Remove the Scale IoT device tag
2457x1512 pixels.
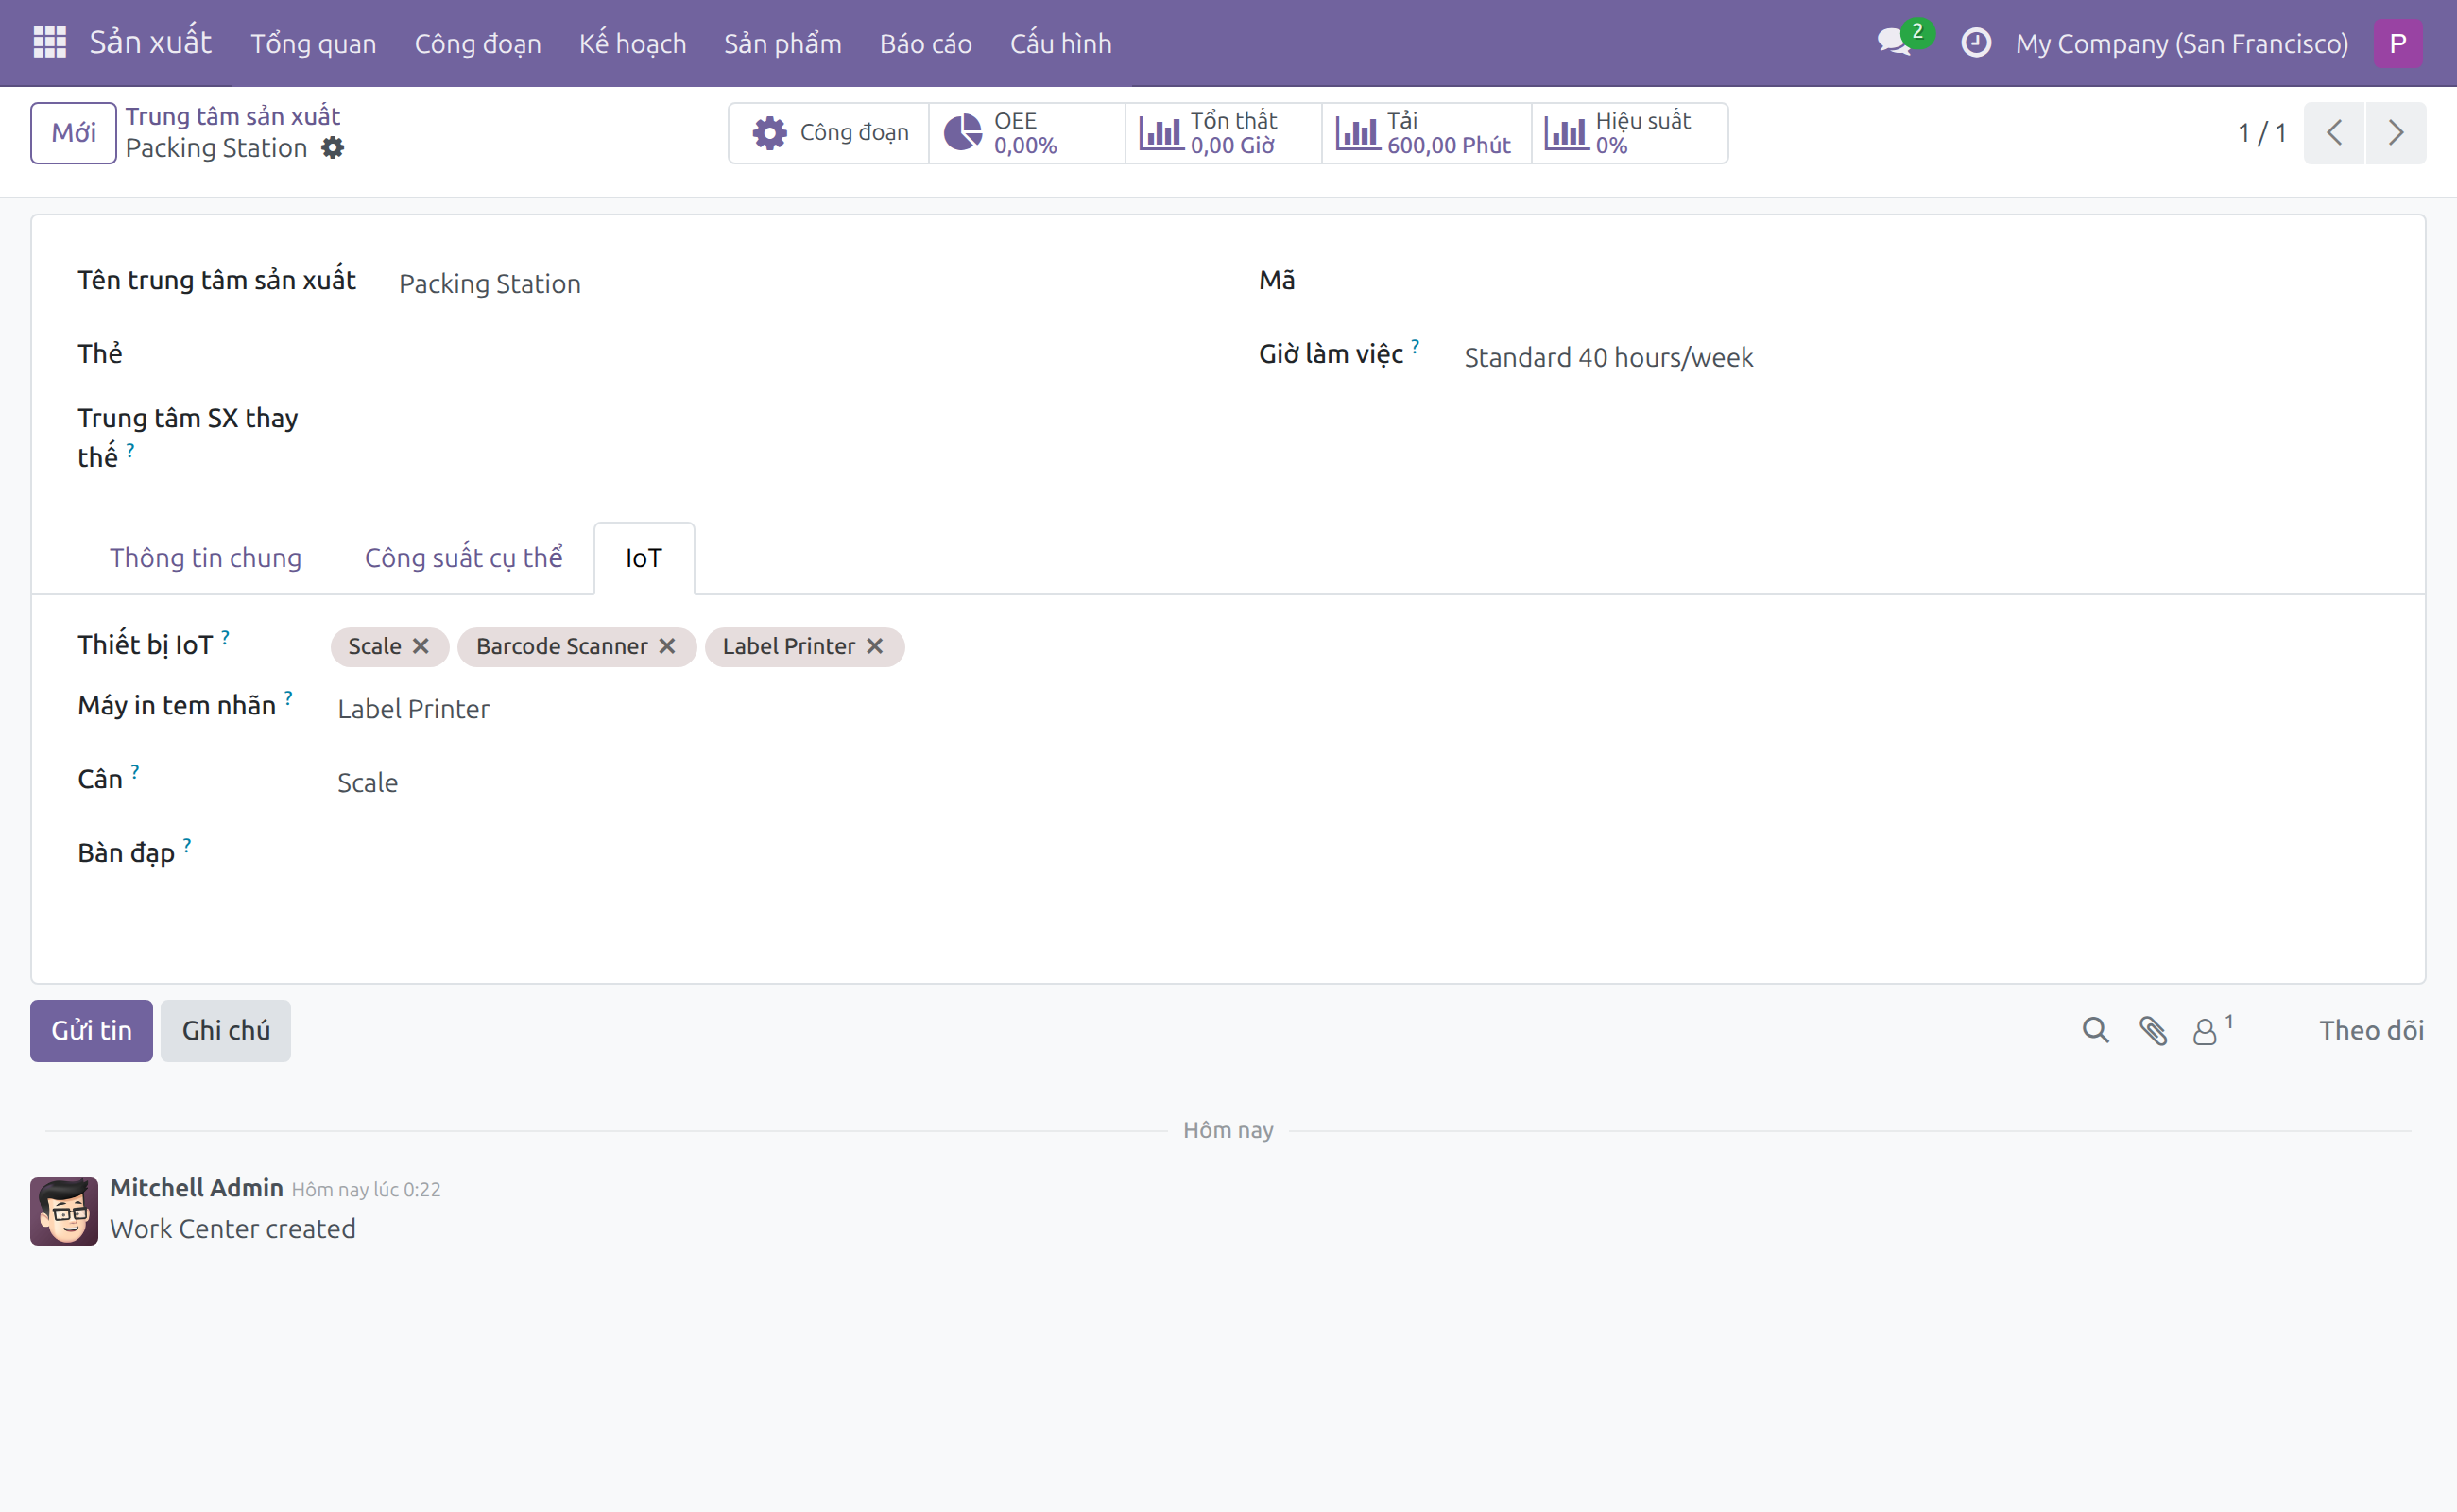click(421, 646)
